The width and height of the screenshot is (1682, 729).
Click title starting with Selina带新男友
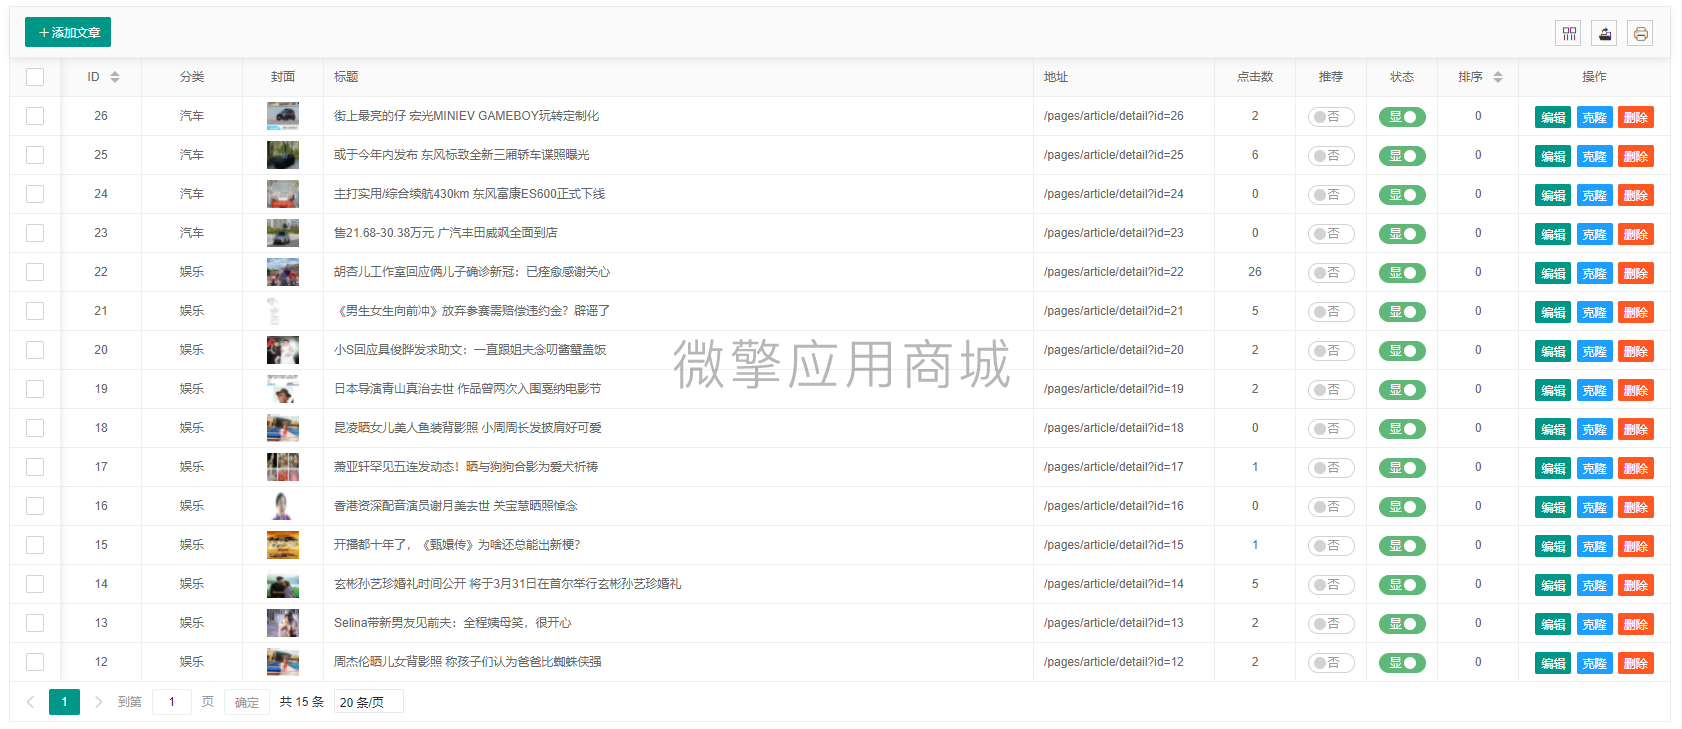[x=452, y=623]
